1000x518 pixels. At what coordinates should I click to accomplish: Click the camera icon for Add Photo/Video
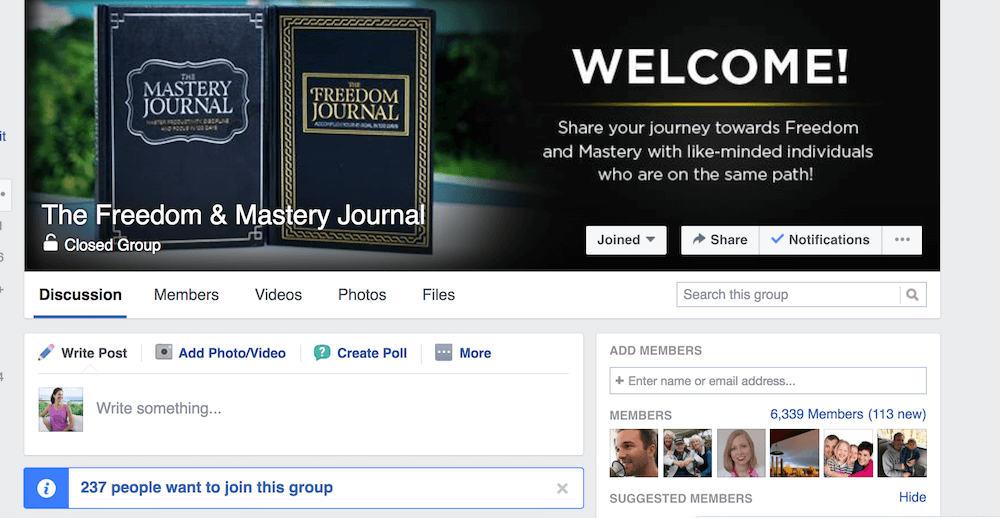click(164, 352)
